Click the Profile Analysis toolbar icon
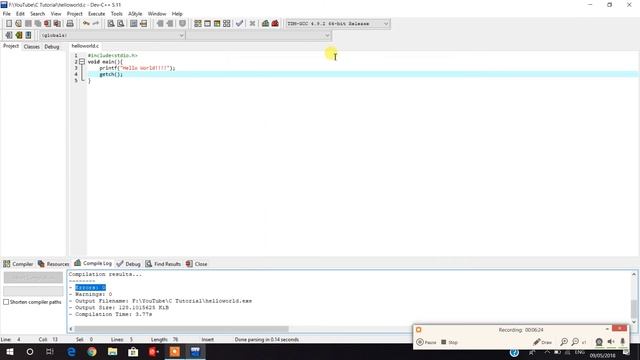 point(265,24)
